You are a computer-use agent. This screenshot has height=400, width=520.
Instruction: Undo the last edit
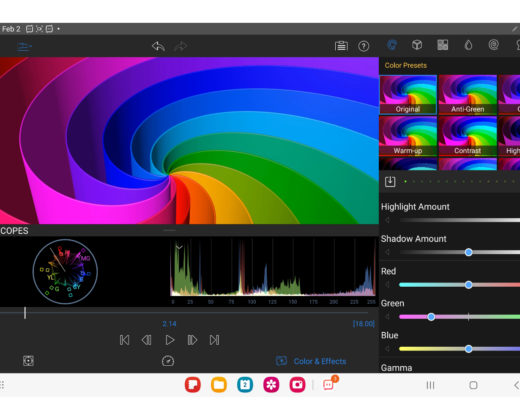[x=158, y=46]
